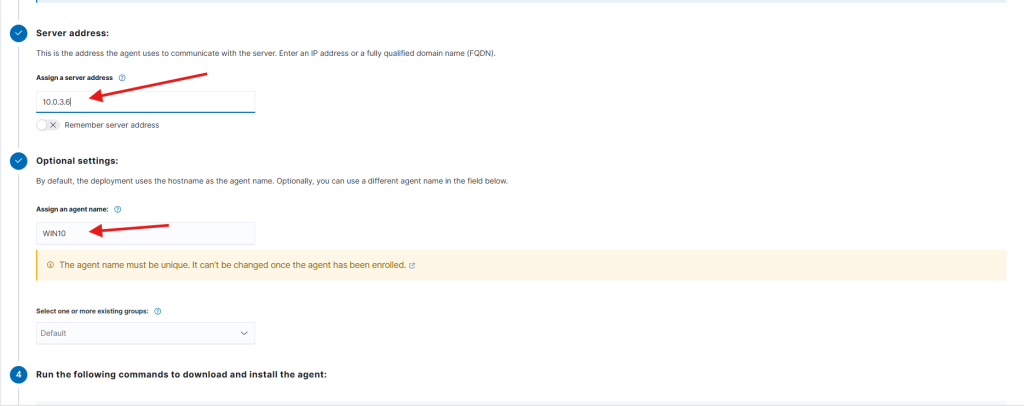The height and width of the screenshot is (406, 1024).
Task: Open help tooltip beside Assign a server address
Action: [x=122, y=77]
